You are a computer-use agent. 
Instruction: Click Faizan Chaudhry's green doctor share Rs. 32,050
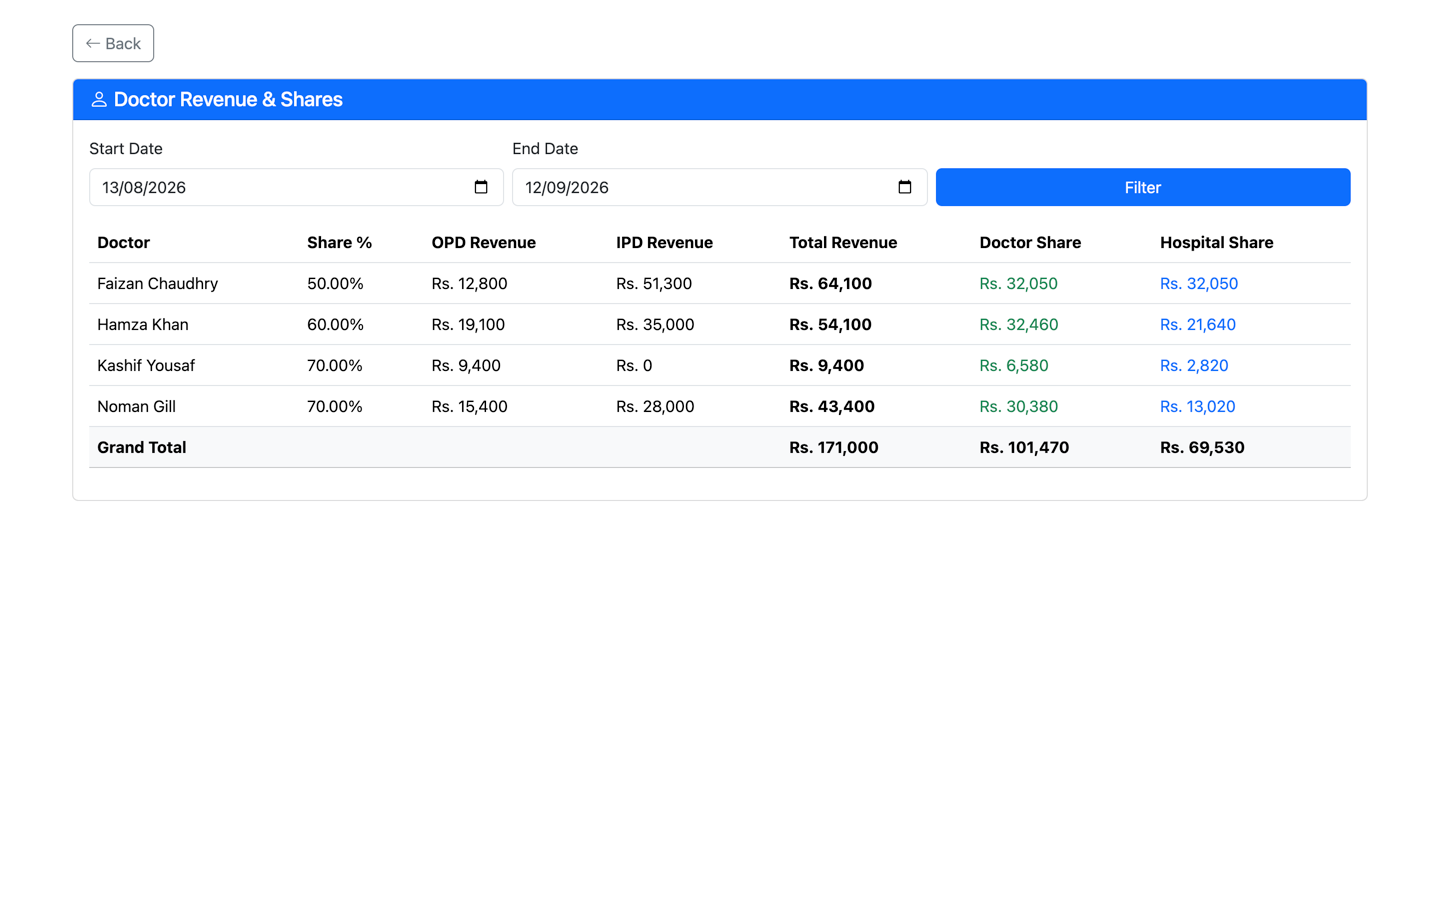click(1018, 283)
